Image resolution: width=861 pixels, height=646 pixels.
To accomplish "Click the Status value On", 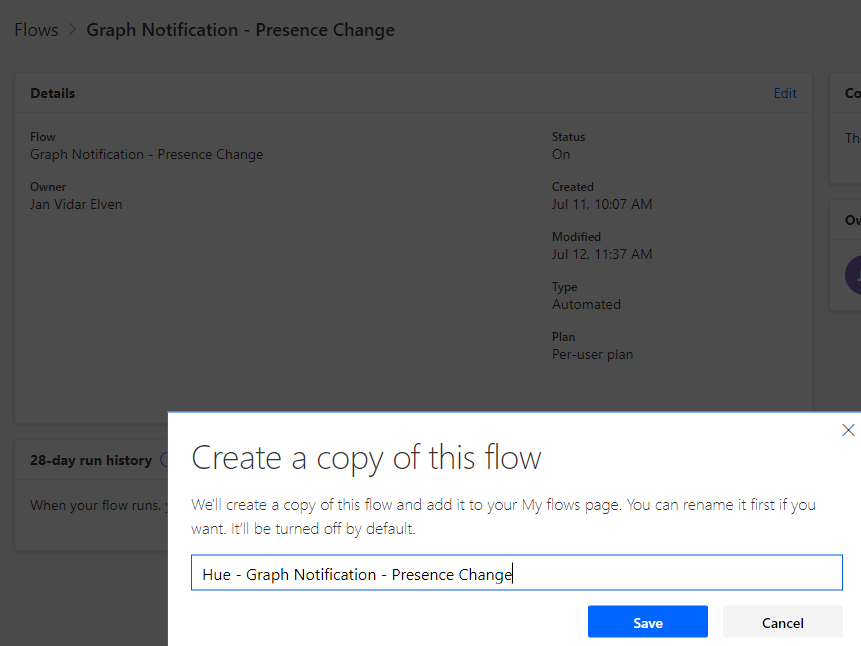I will (x=561, y=154).
